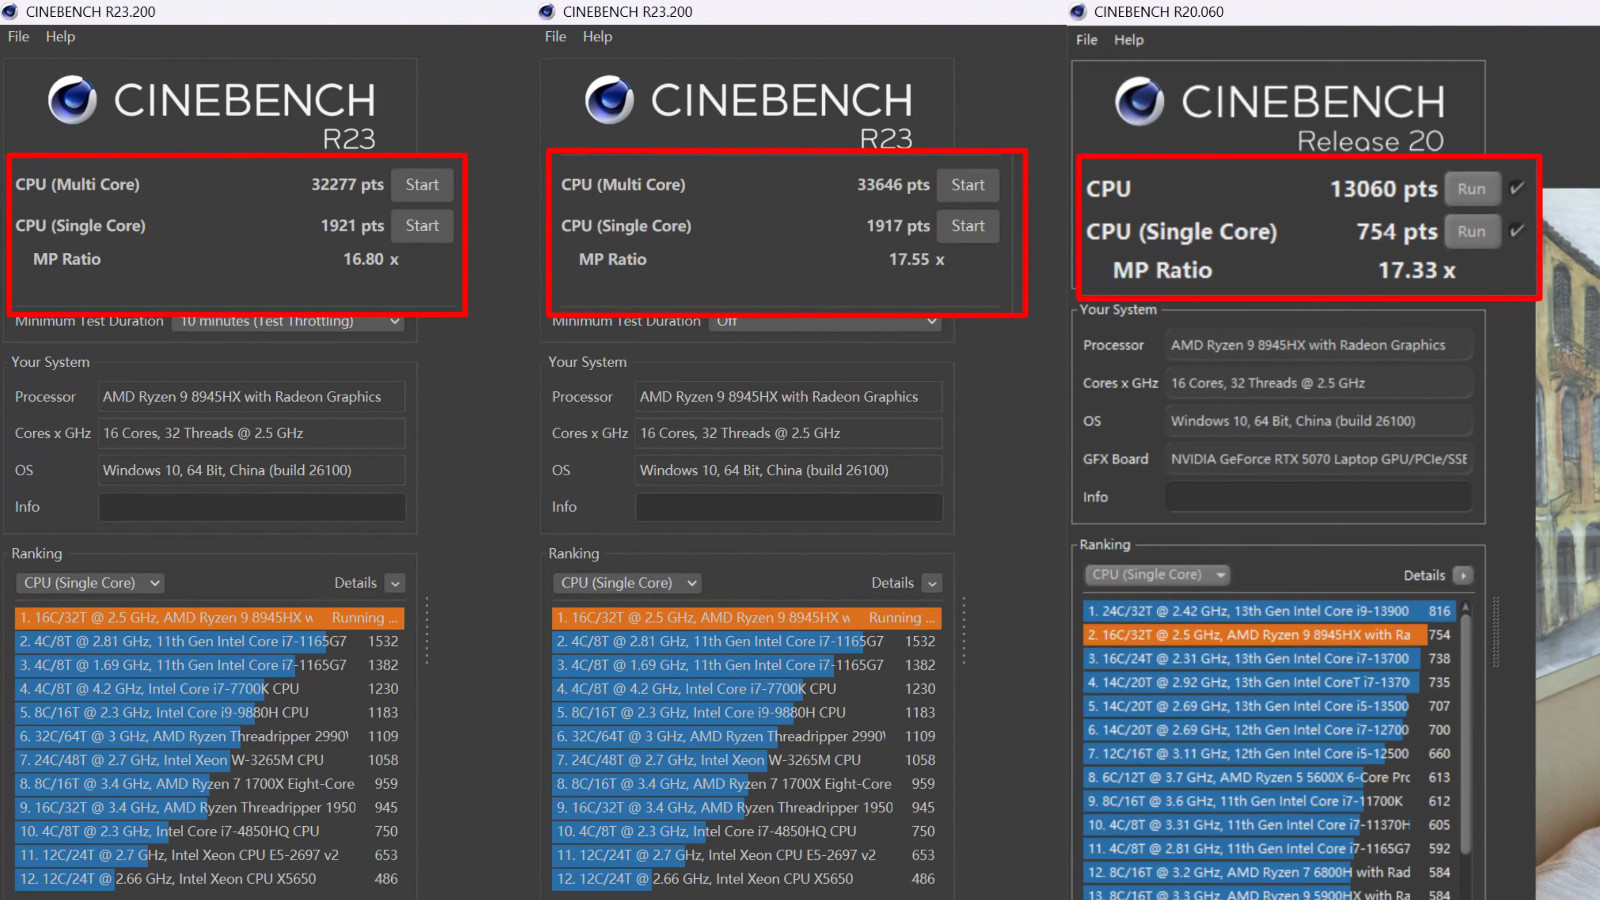Viewport: 1600px width, 900px height.
Task: Click the Cinebench logo in the middle R23 window
Action: 610,100
